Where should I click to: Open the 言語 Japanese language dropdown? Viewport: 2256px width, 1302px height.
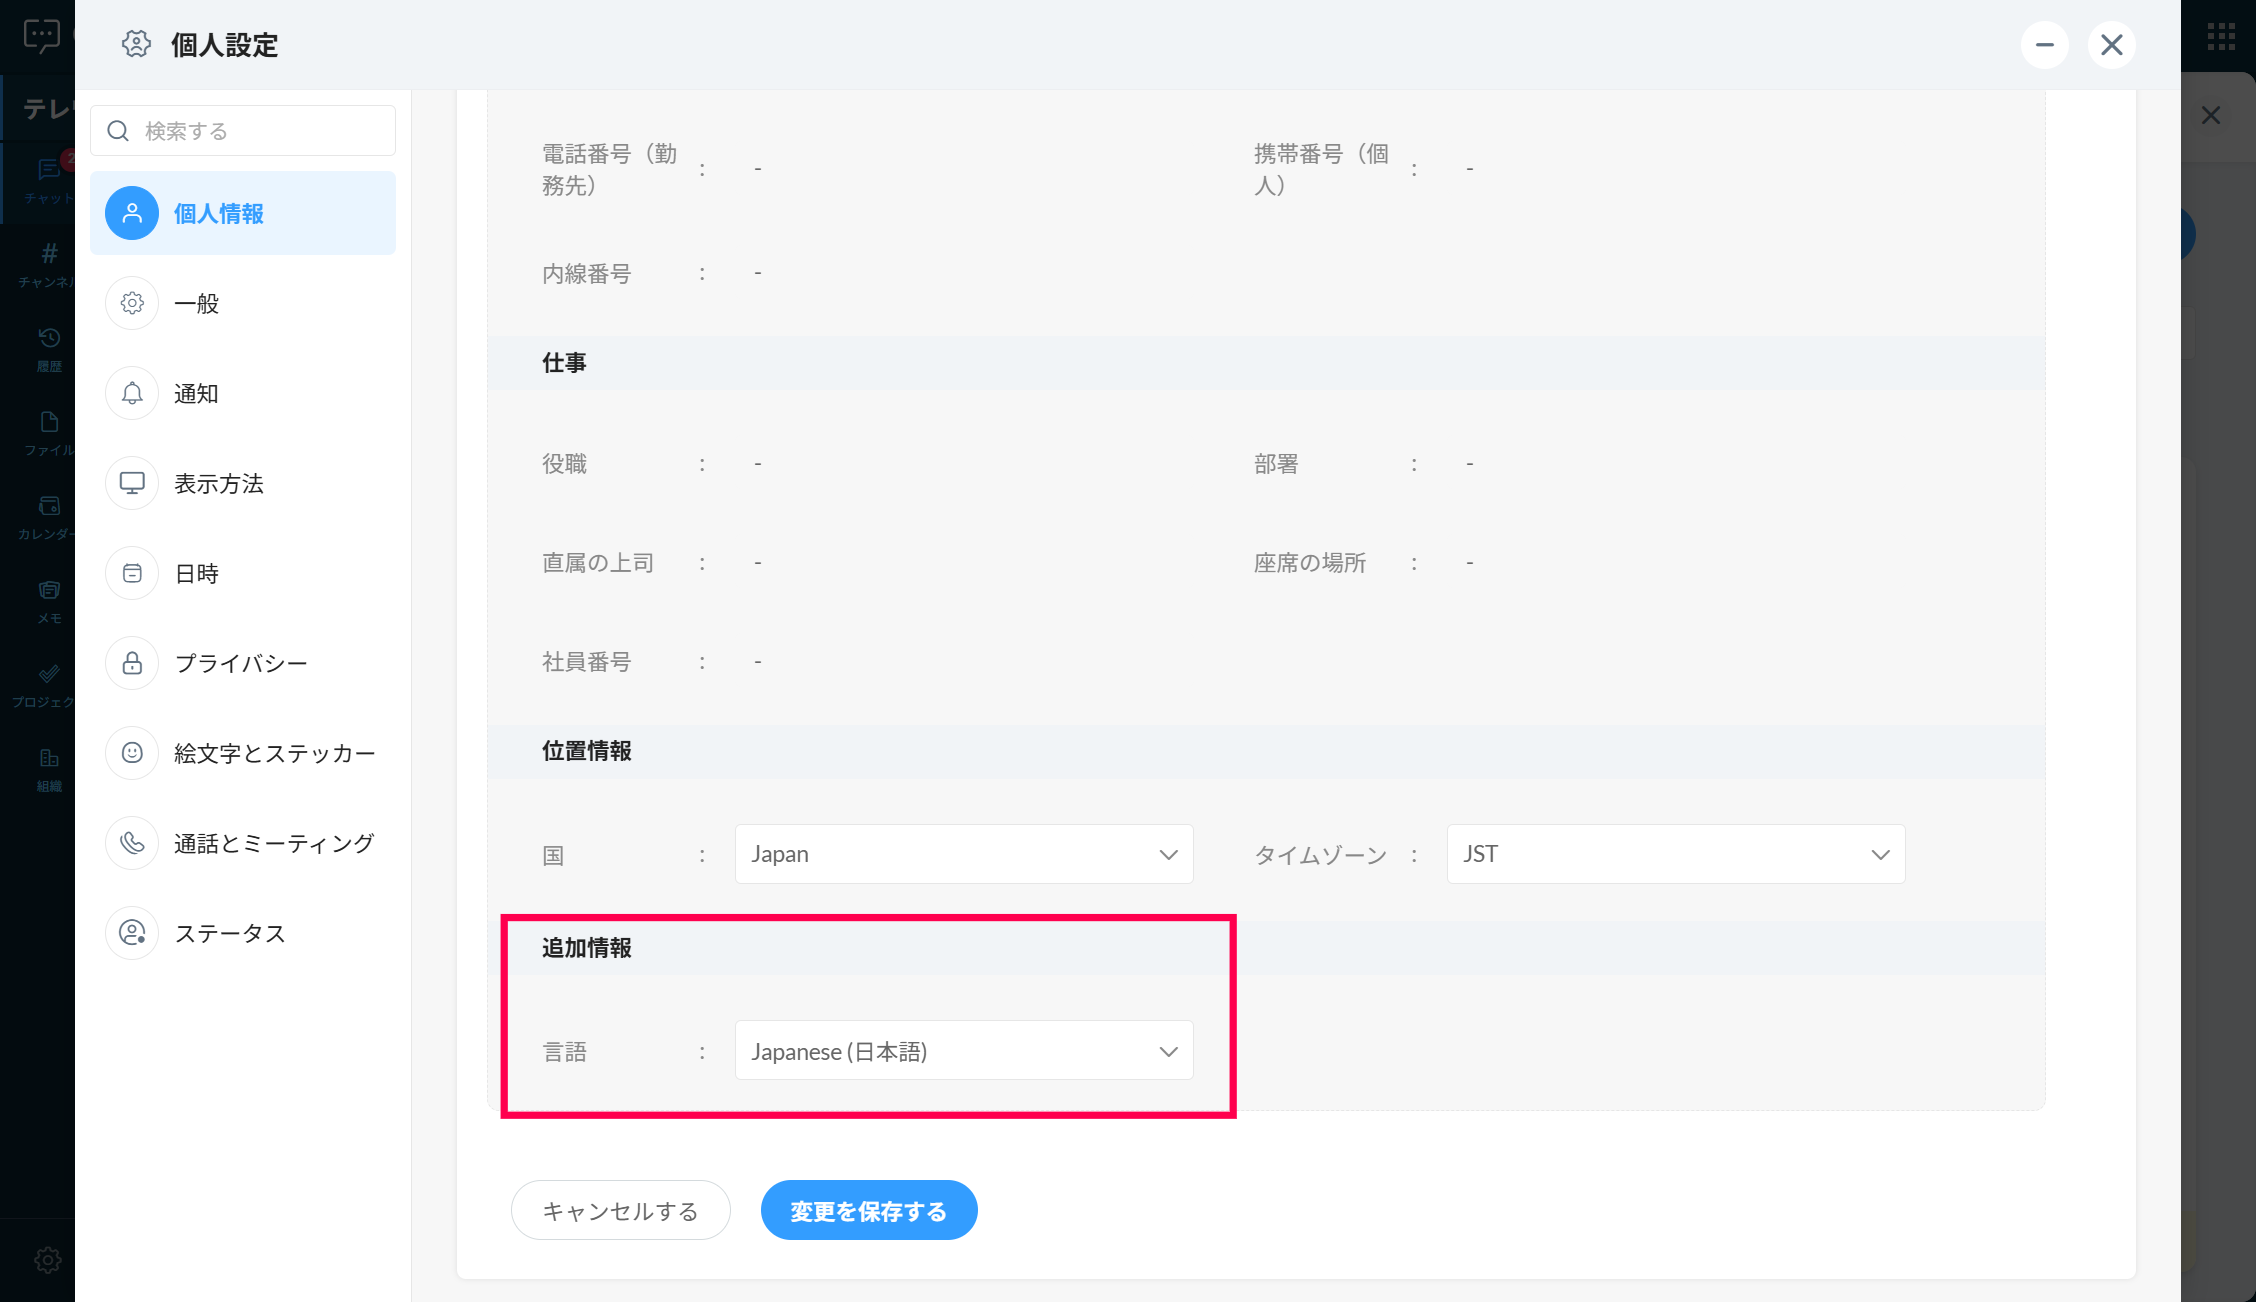pyautogui.click(x=963, y=1051)
